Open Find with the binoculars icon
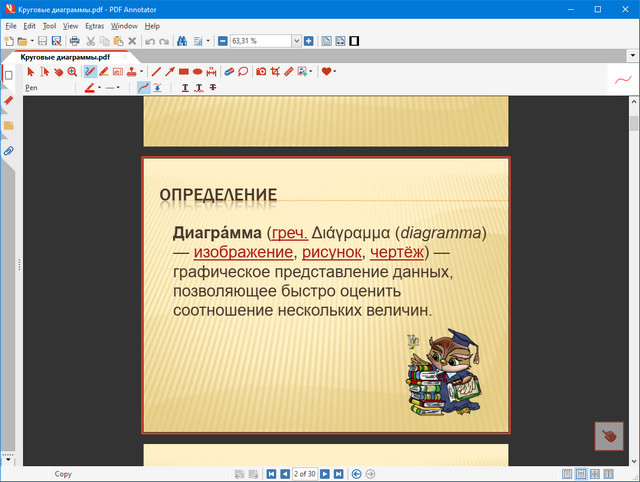 tap(183, 41)
